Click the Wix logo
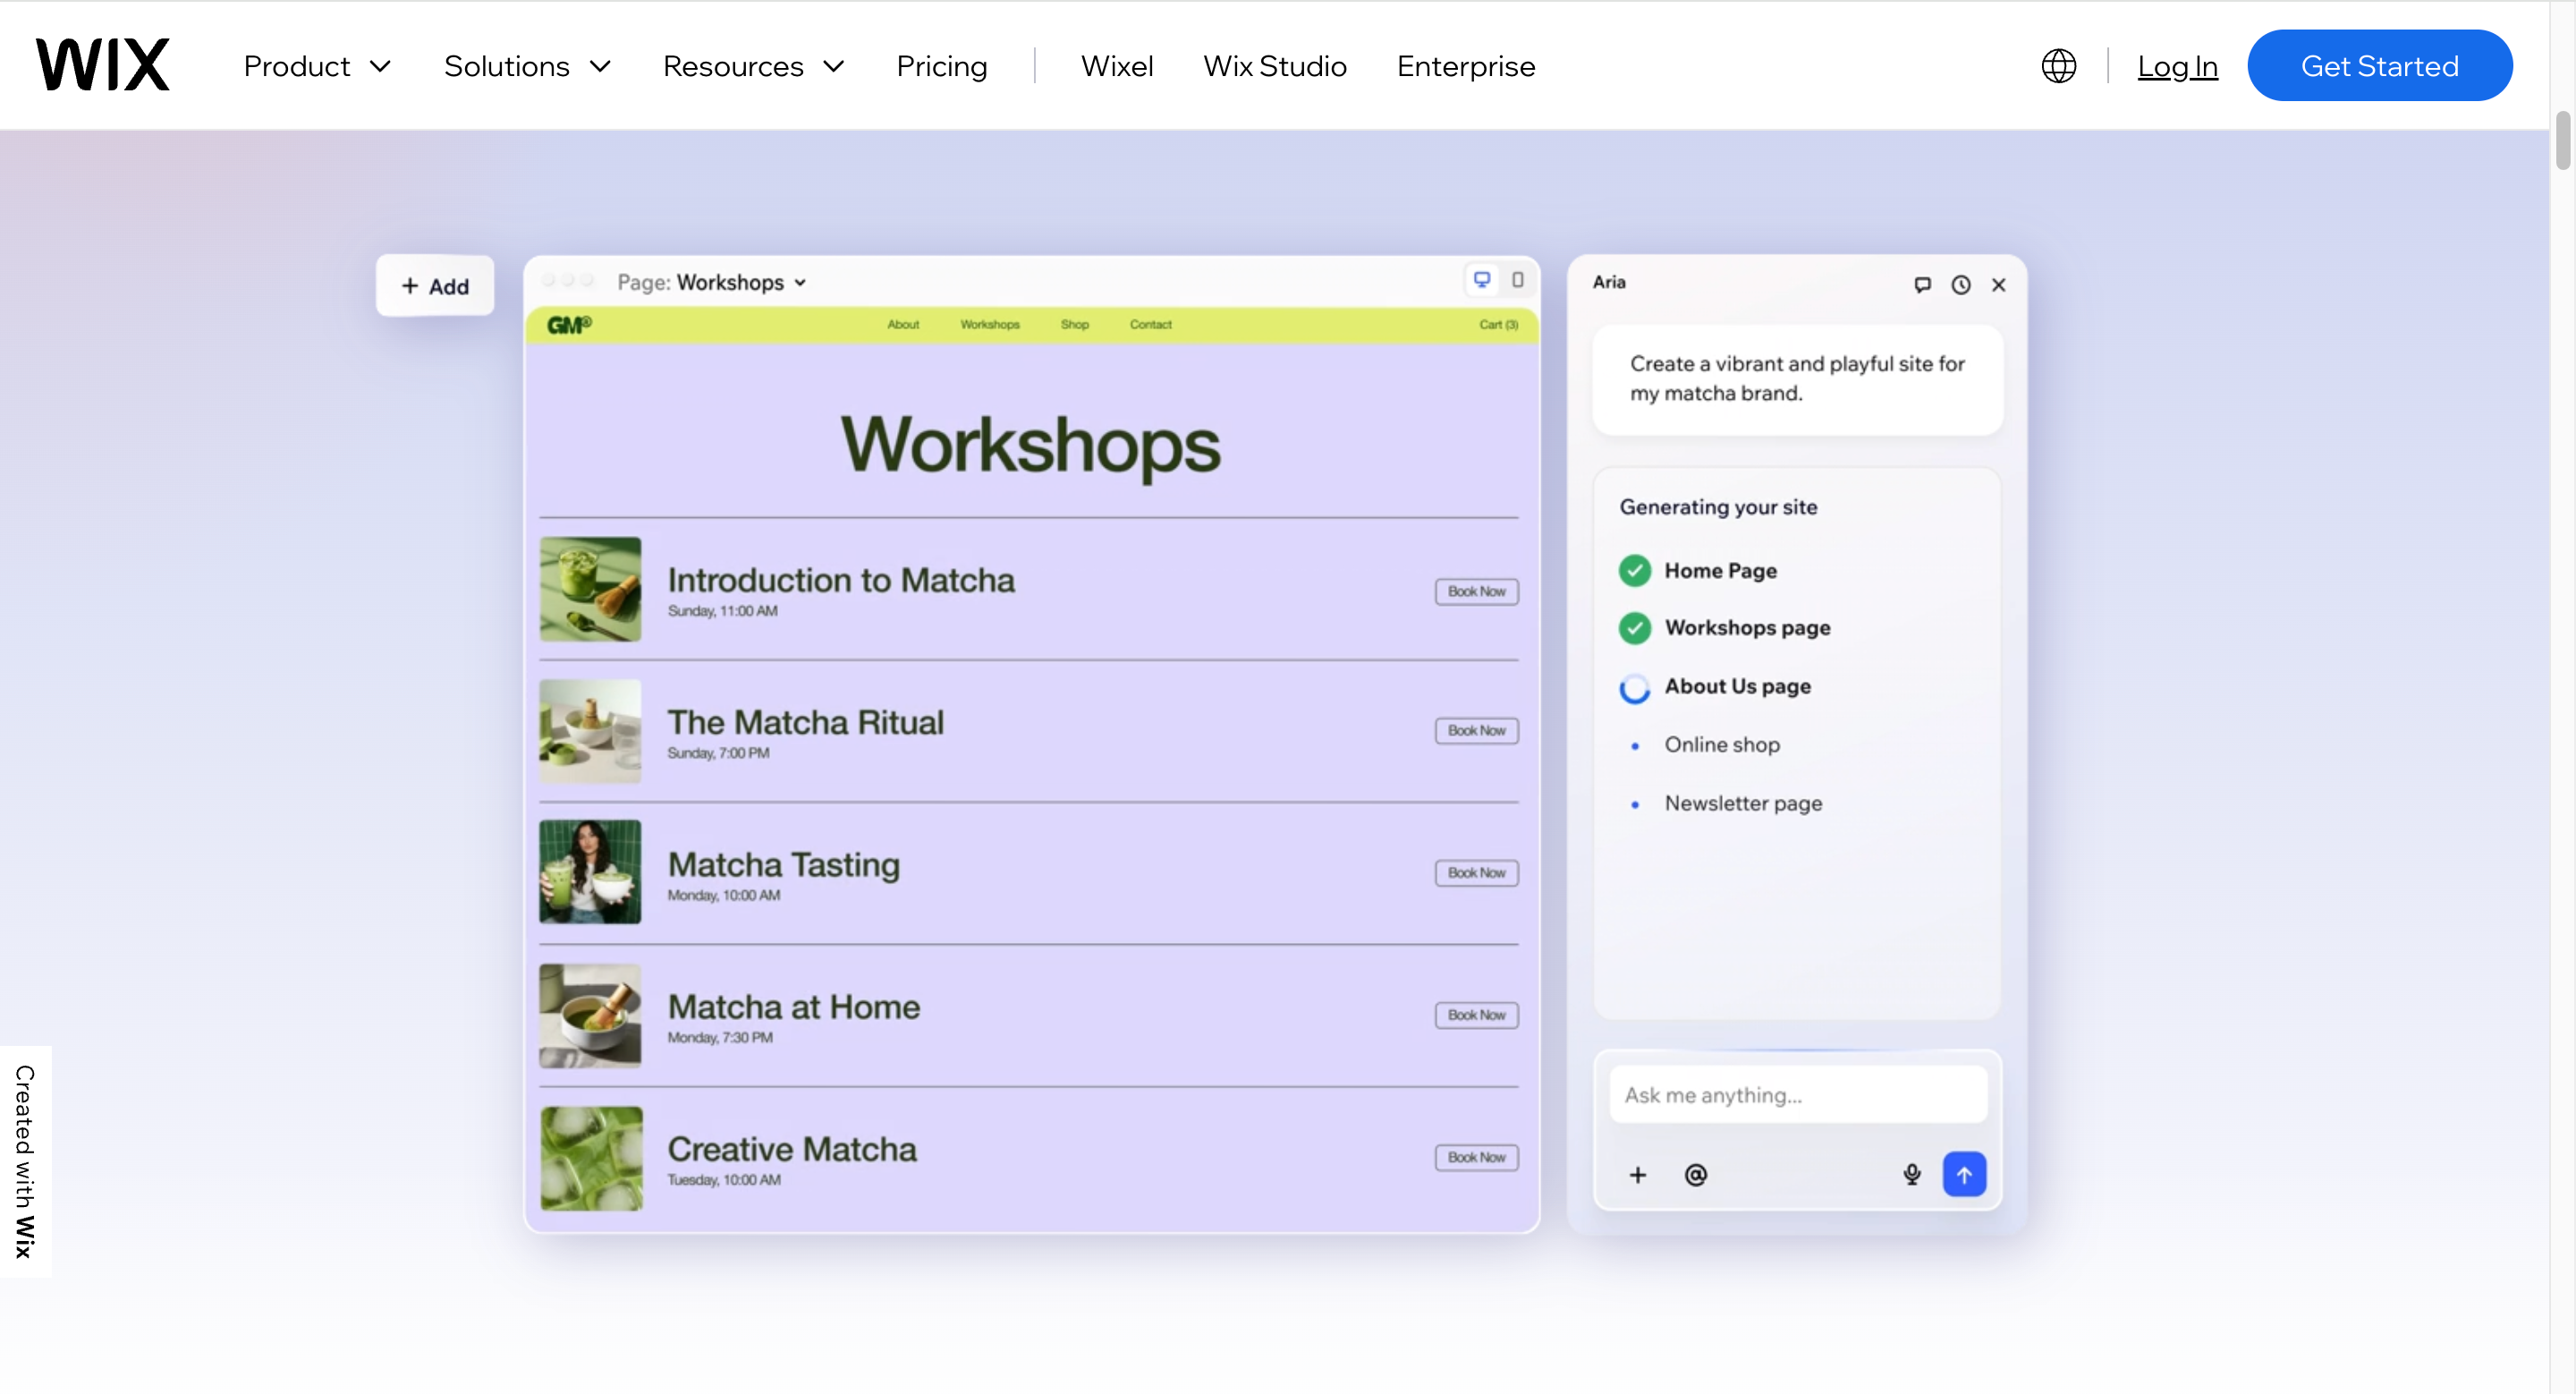 [103, 65]
